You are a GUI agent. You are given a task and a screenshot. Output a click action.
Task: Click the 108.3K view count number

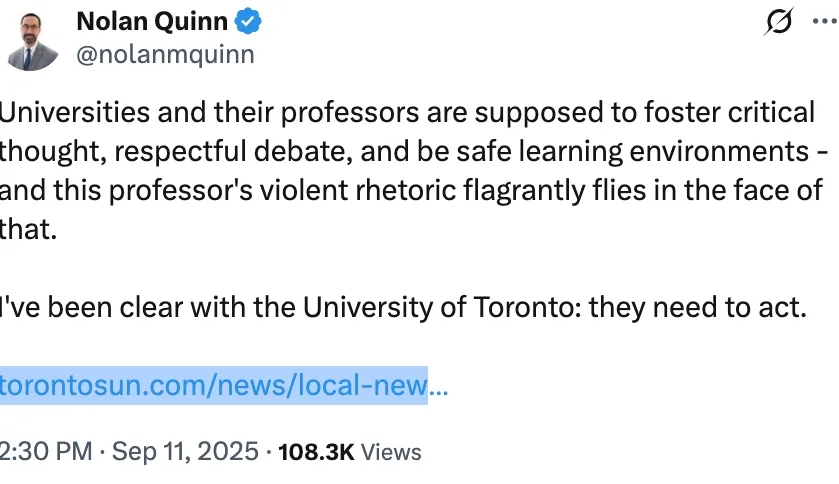(x=316, y=451)
